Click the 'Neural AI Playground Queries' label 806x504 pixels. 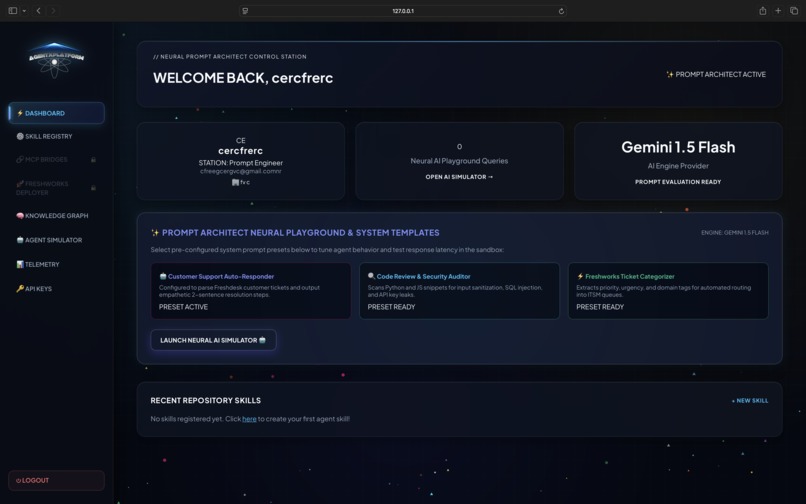click(x=459, y=161)
